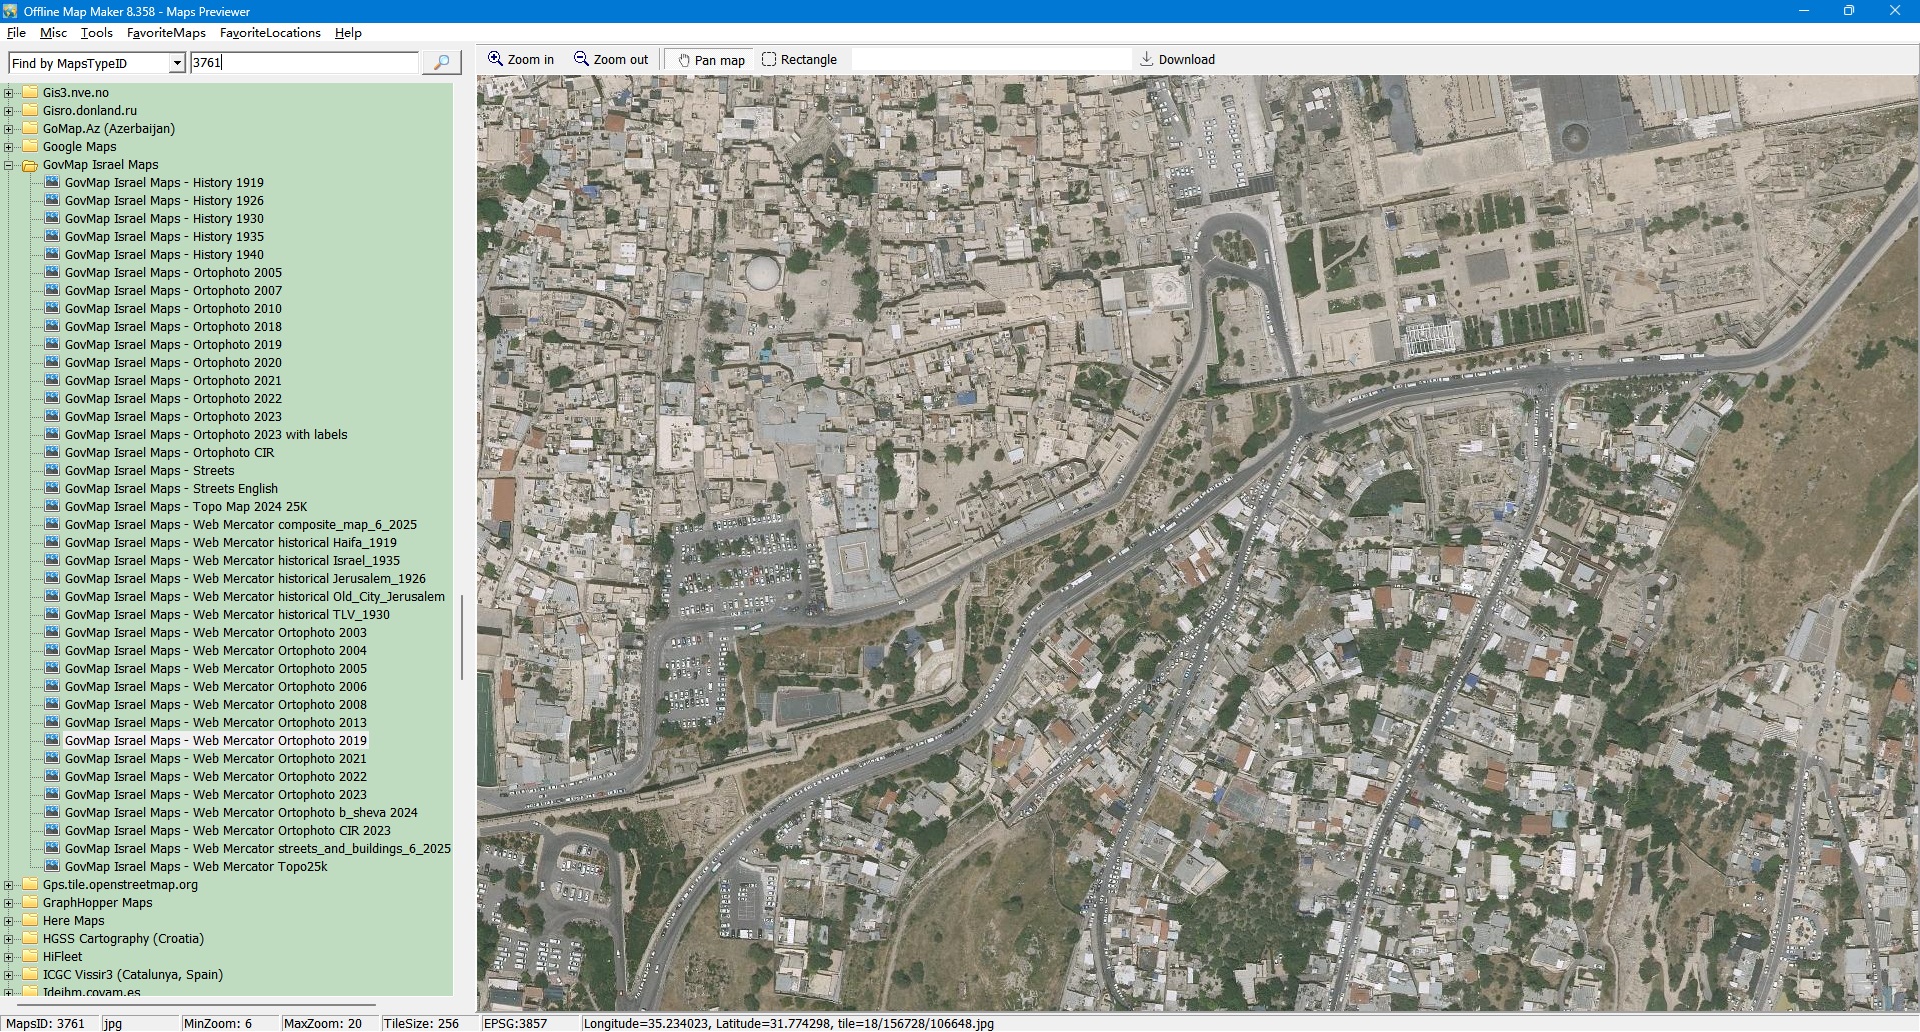Select Ortophoto 2023 with labels map

click(206, 435)
